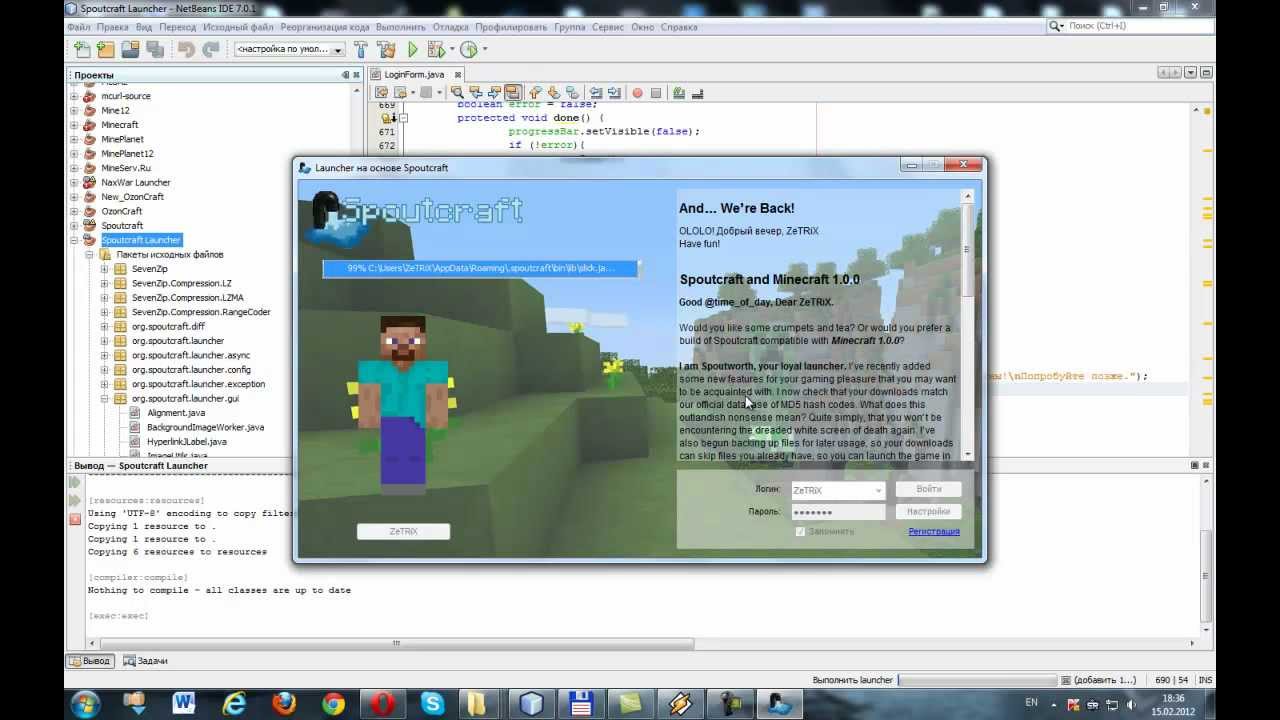
Task: Expand the SevenZip package node
Action: (x=104, y=269)
